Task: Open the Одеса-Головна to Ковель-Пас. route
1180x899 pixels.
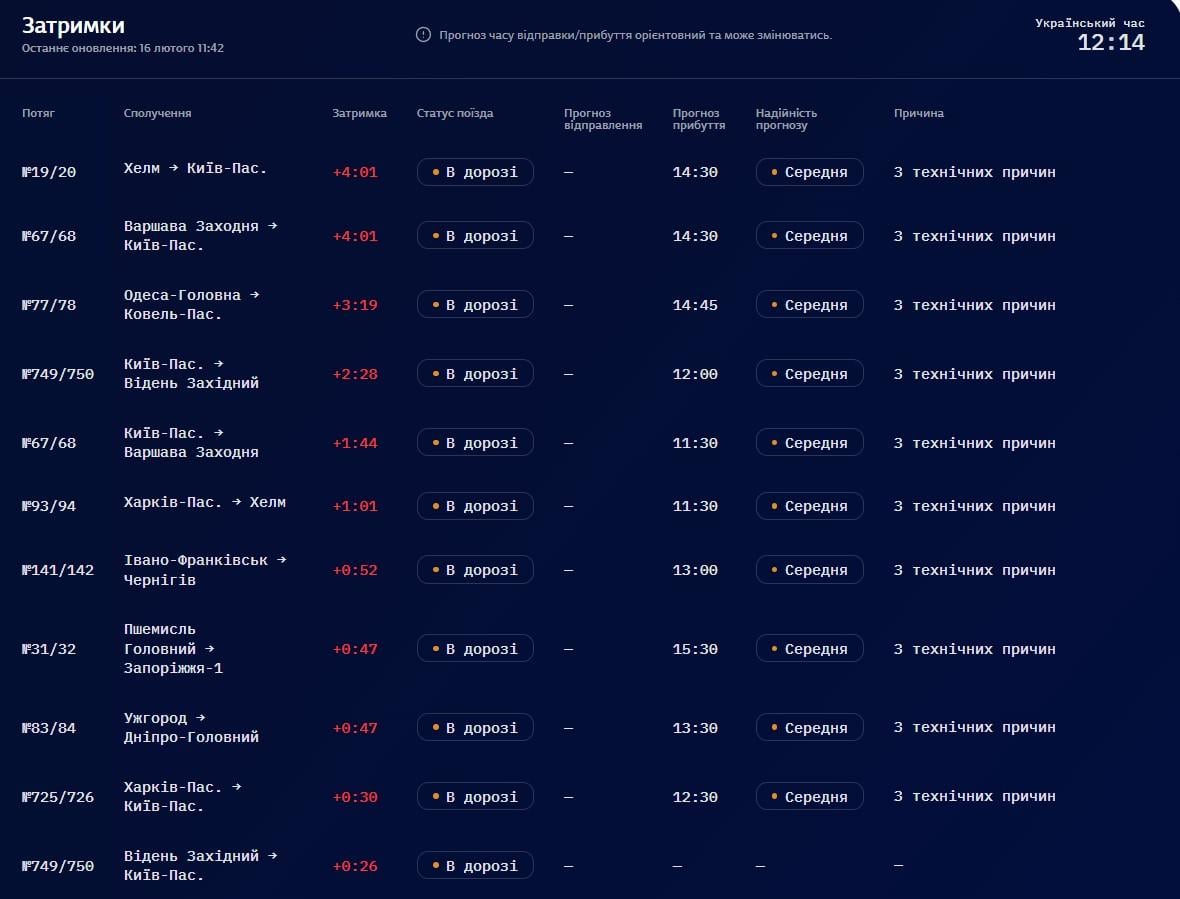Action: tap(191, 305)
